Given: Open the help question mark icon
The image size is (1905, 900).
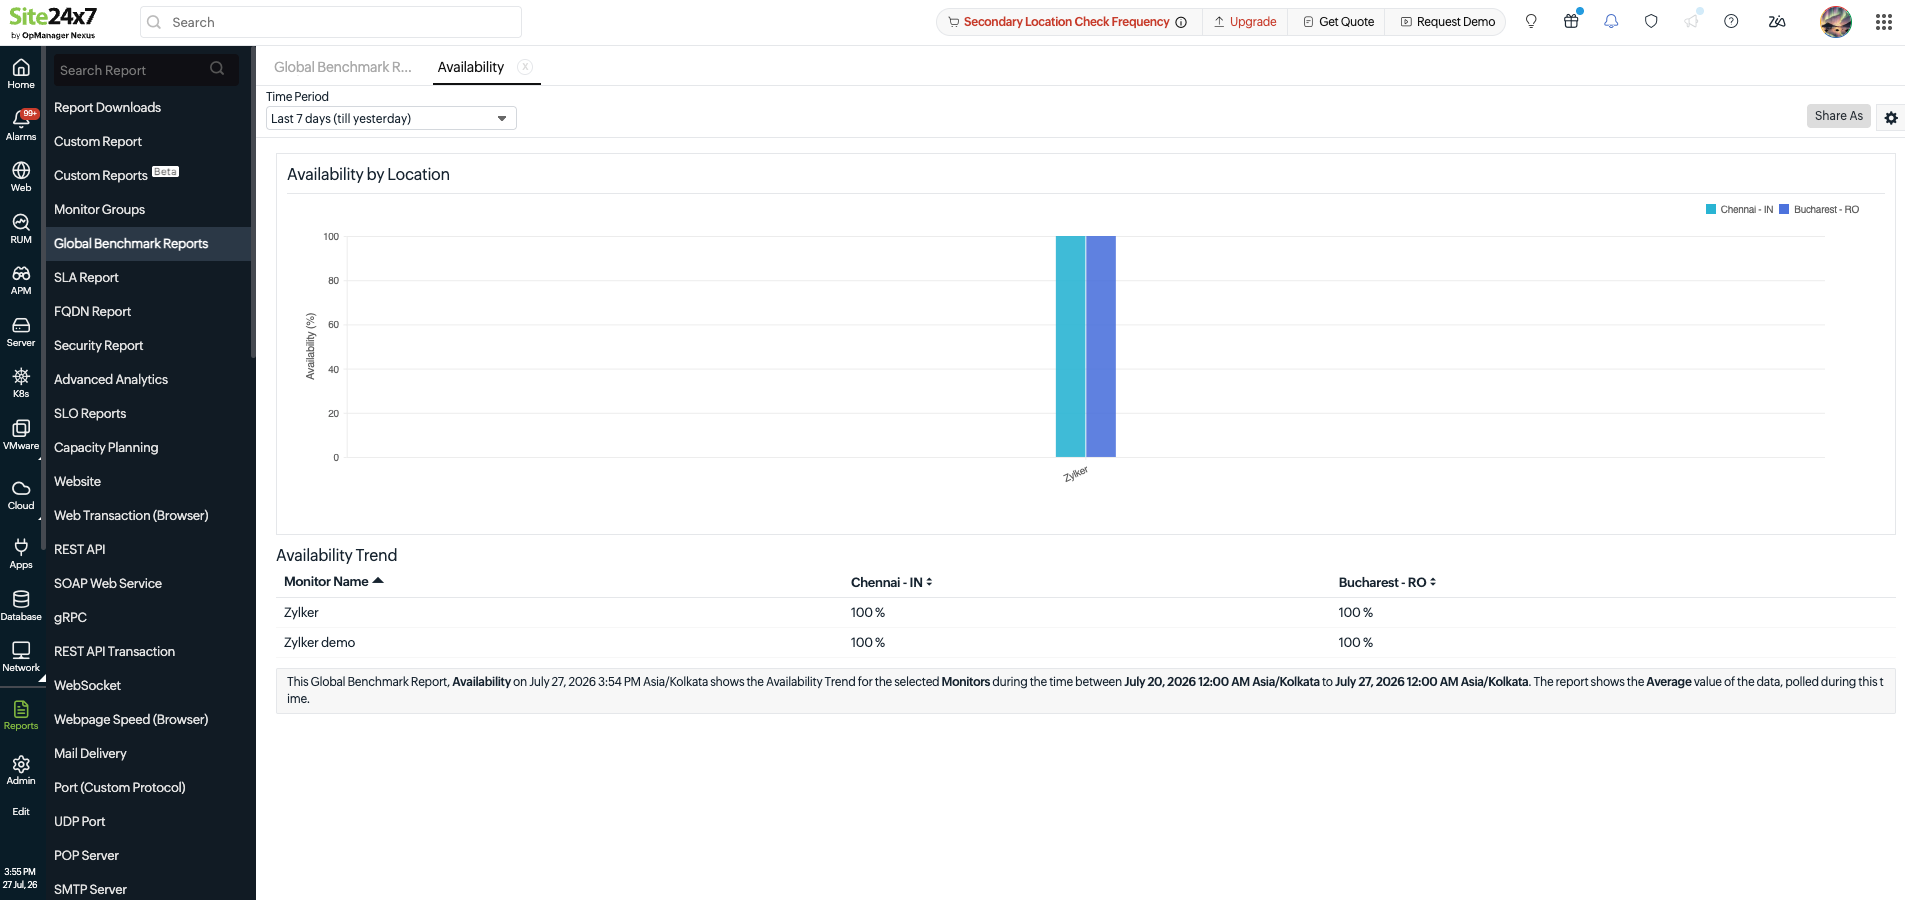Looking at the screenshot, I should [1731, 21].
